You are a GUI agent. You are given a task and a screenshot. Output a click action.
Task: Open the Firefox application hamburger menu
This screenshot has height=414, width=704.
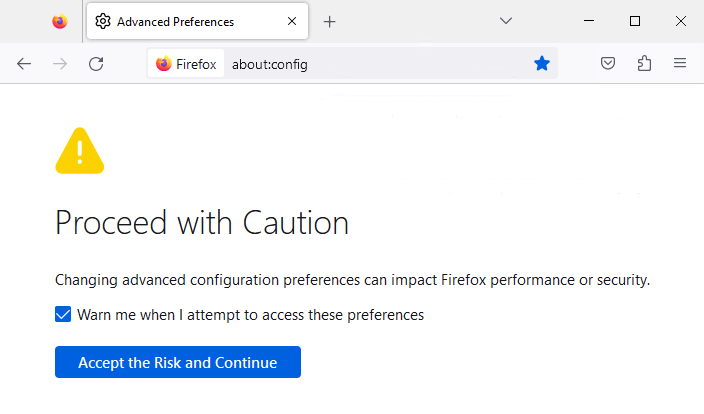[x=680, y=64]
